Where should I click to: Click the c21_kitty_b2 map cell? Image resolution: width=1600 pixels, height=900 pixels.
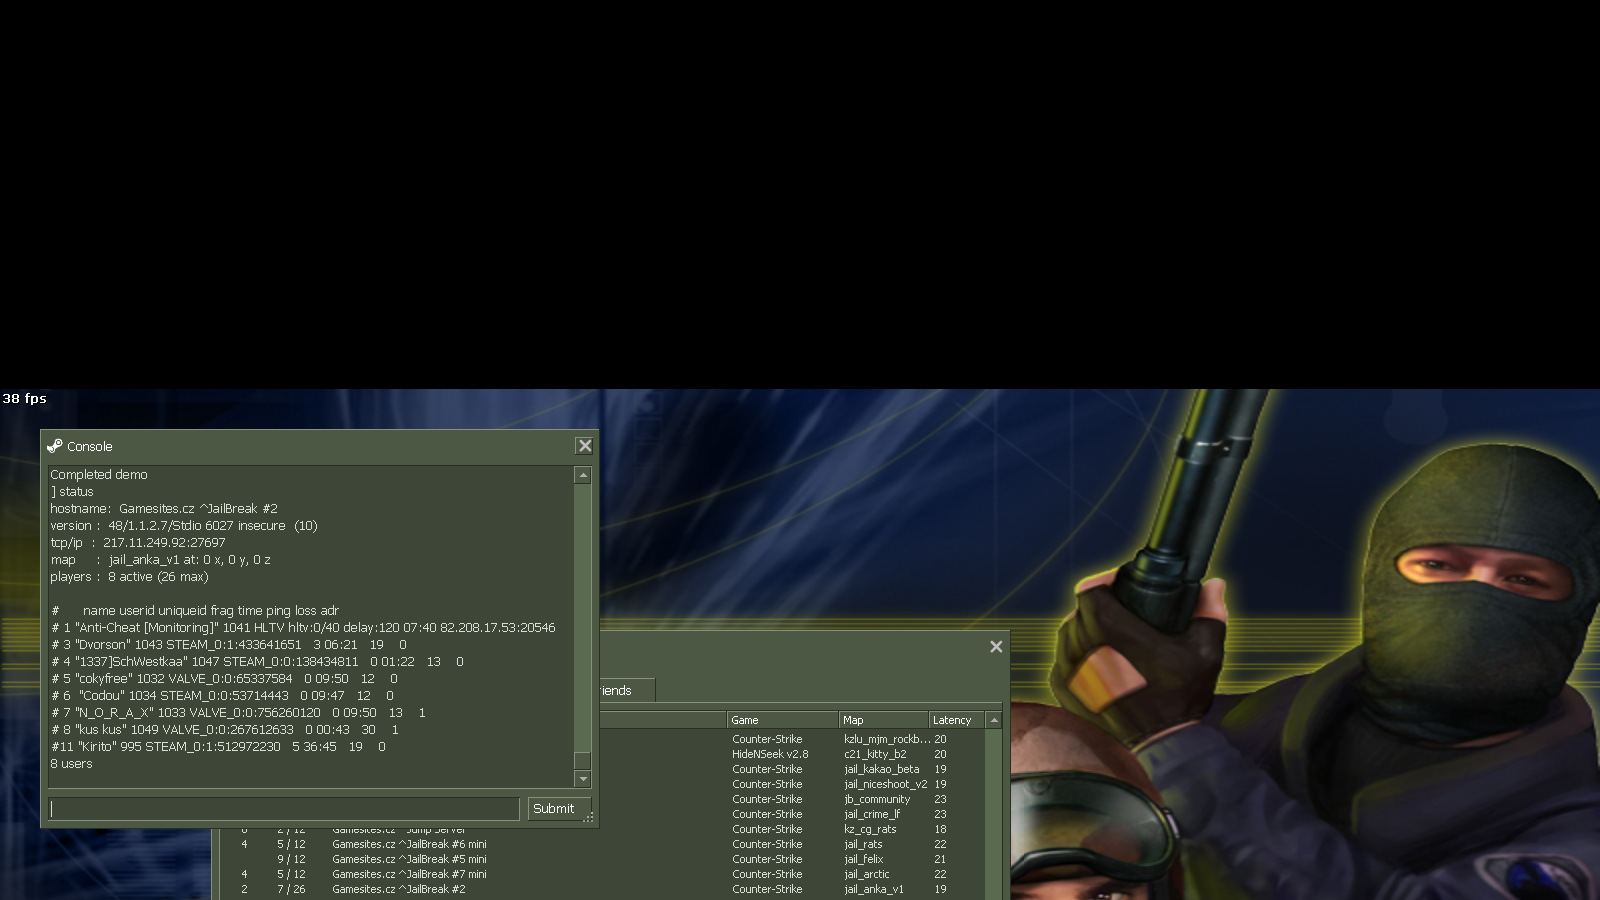point(875,754)
